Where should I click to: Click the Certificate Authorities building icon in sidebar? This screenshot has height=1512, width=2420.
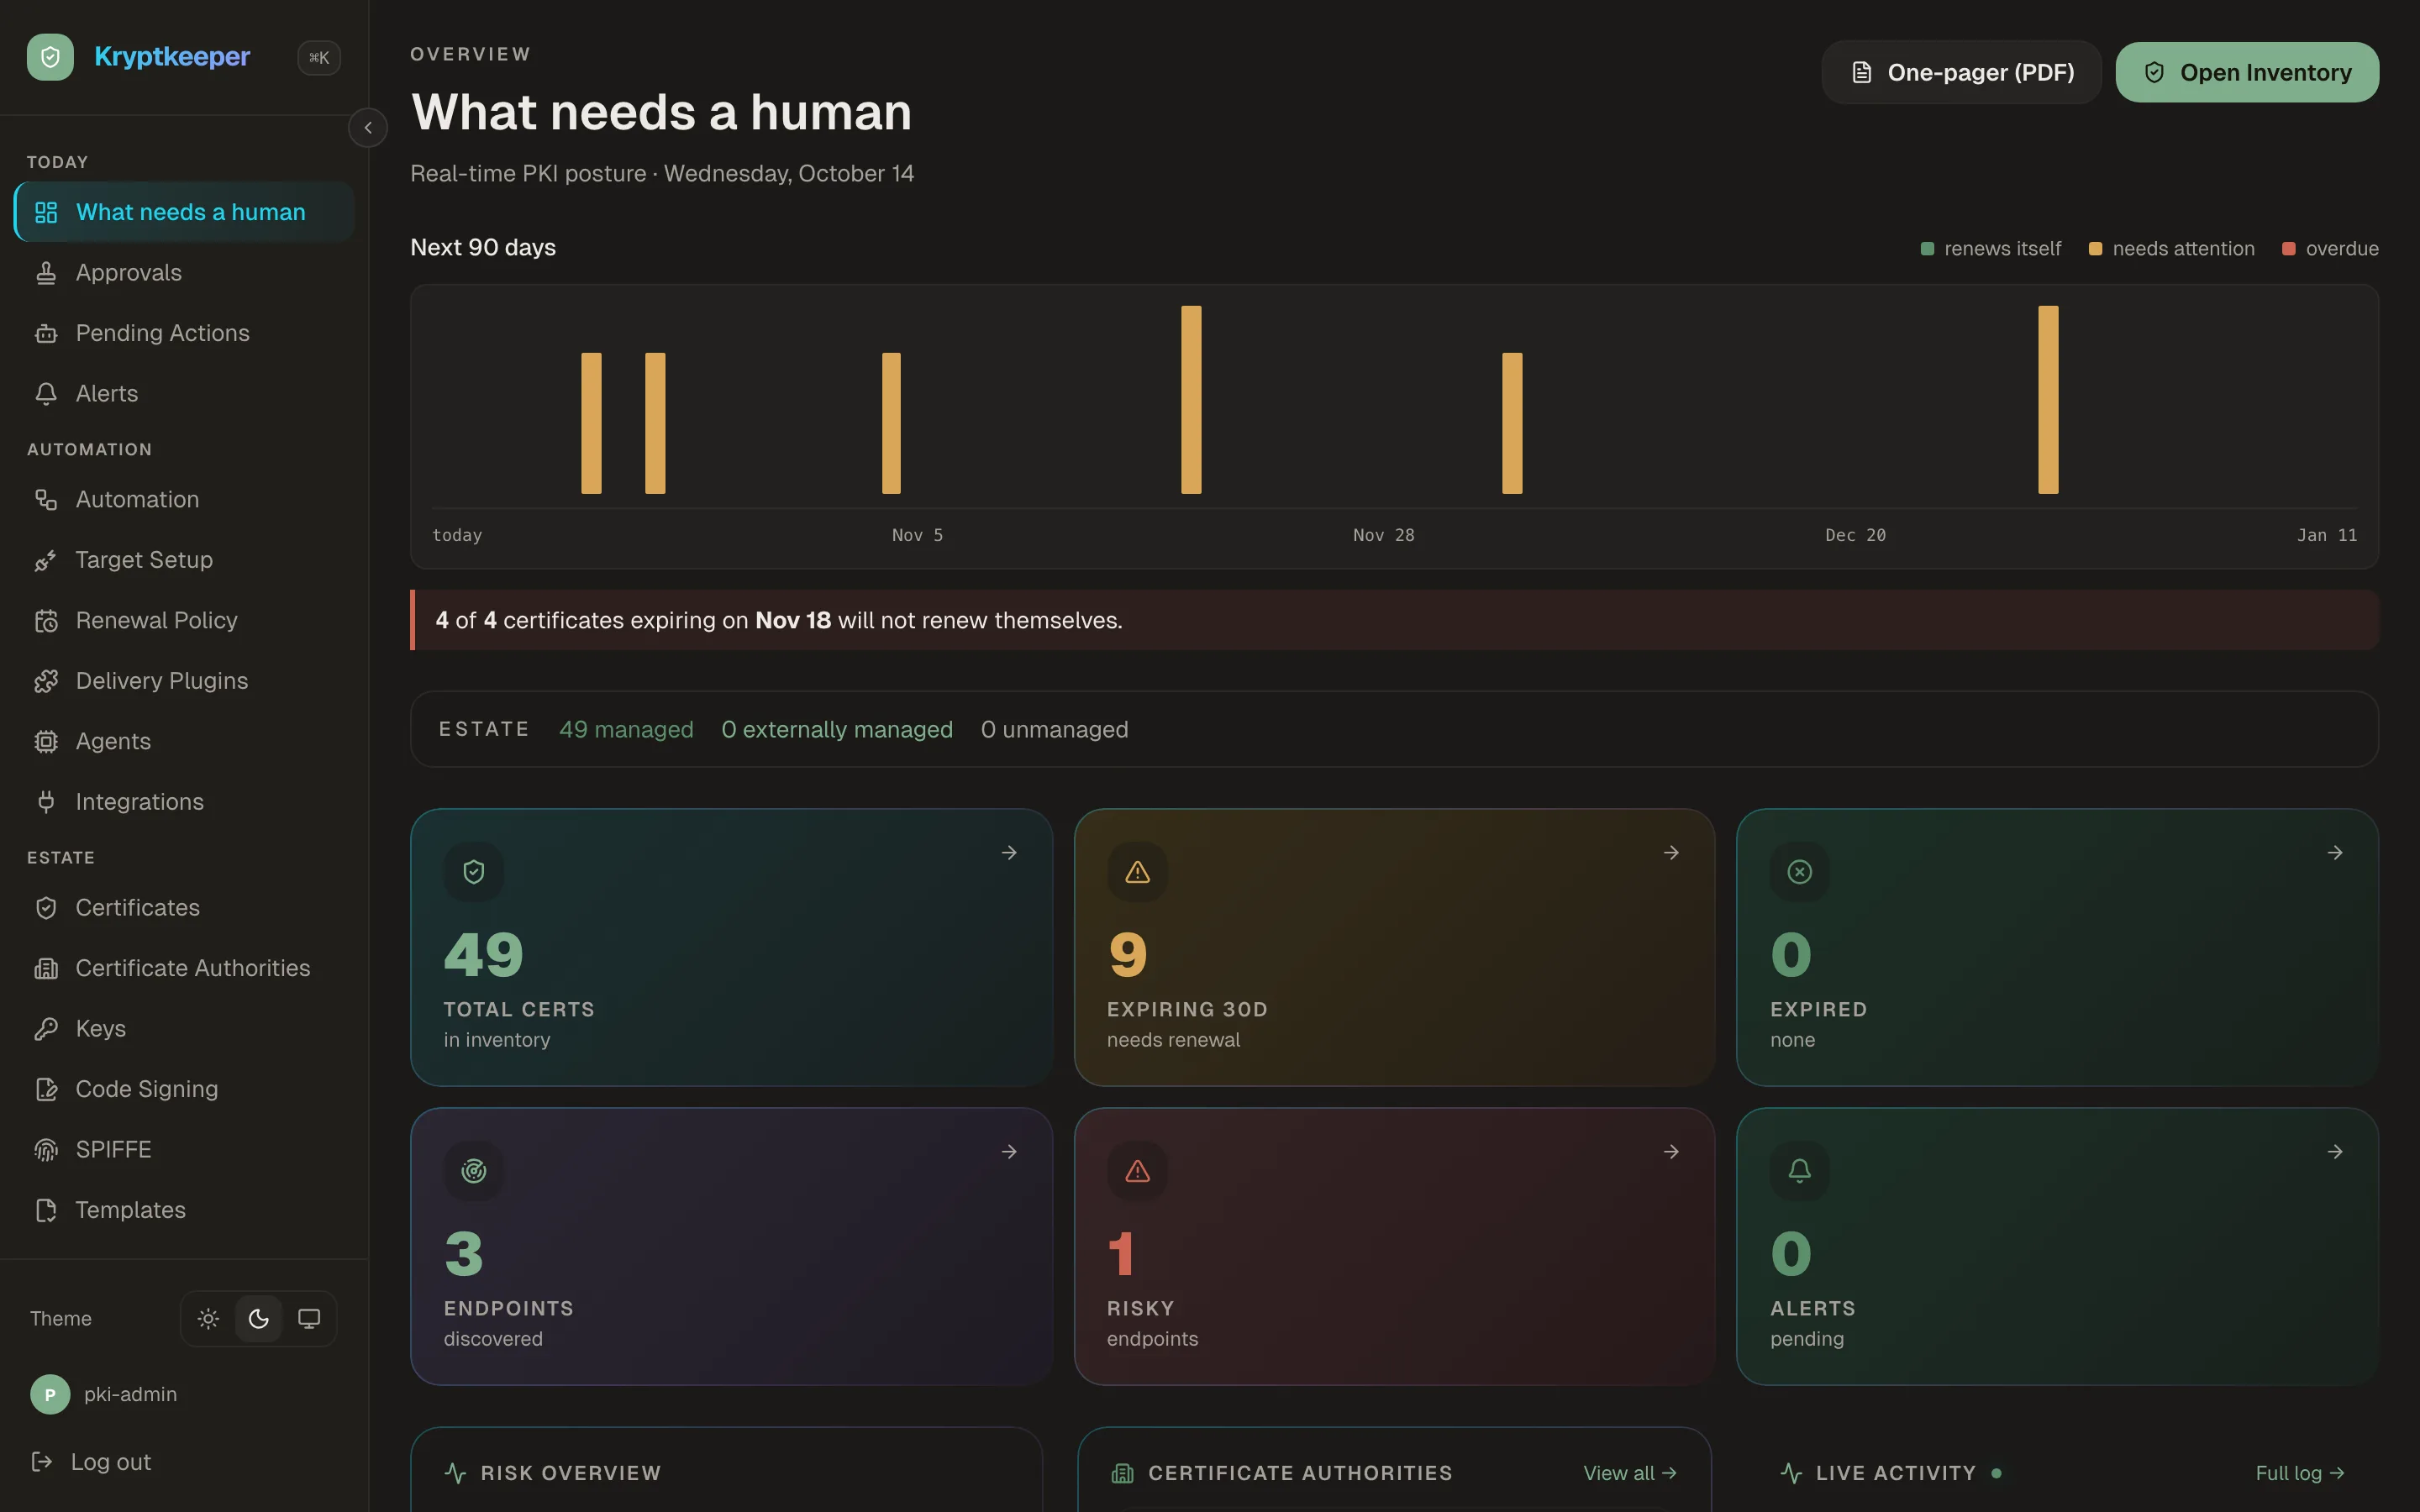pos(46,968)
